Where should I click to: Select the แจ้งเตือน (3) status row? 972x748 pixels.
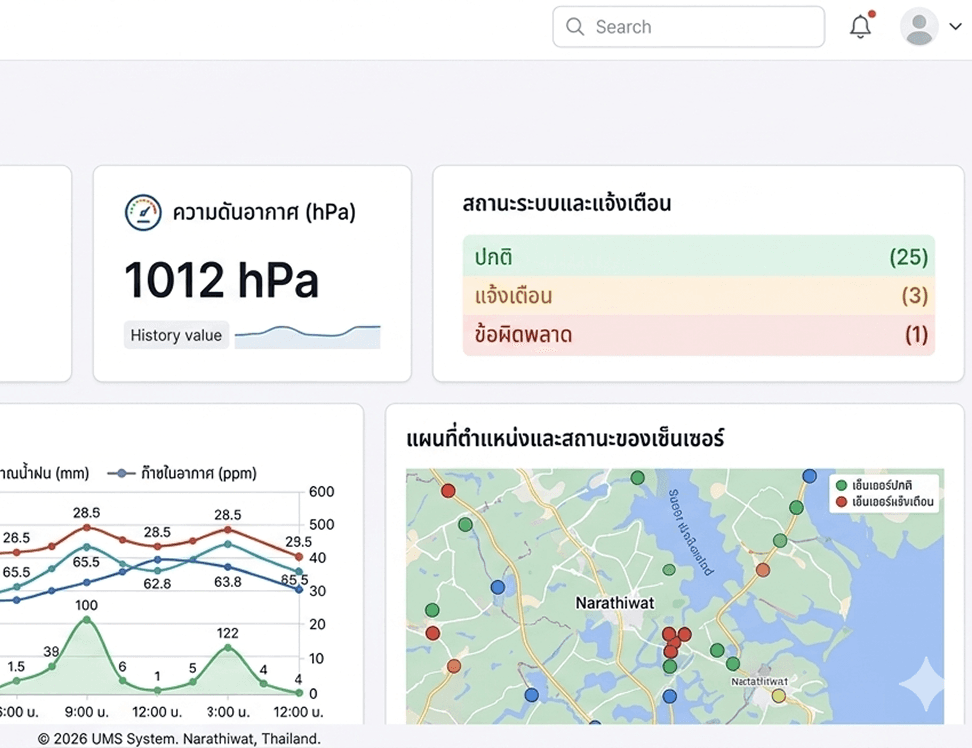pos(699,296)
